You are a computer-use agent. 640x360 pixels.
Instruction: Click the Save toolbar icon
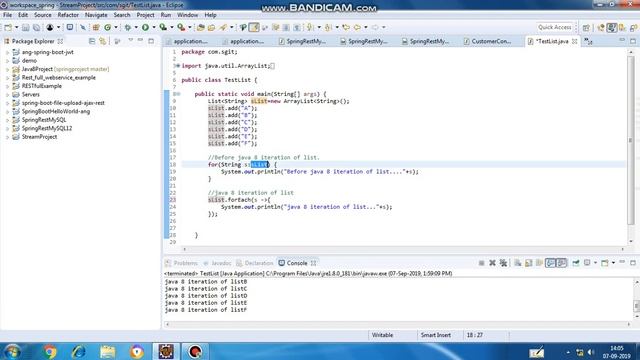[x=25, y=27]
